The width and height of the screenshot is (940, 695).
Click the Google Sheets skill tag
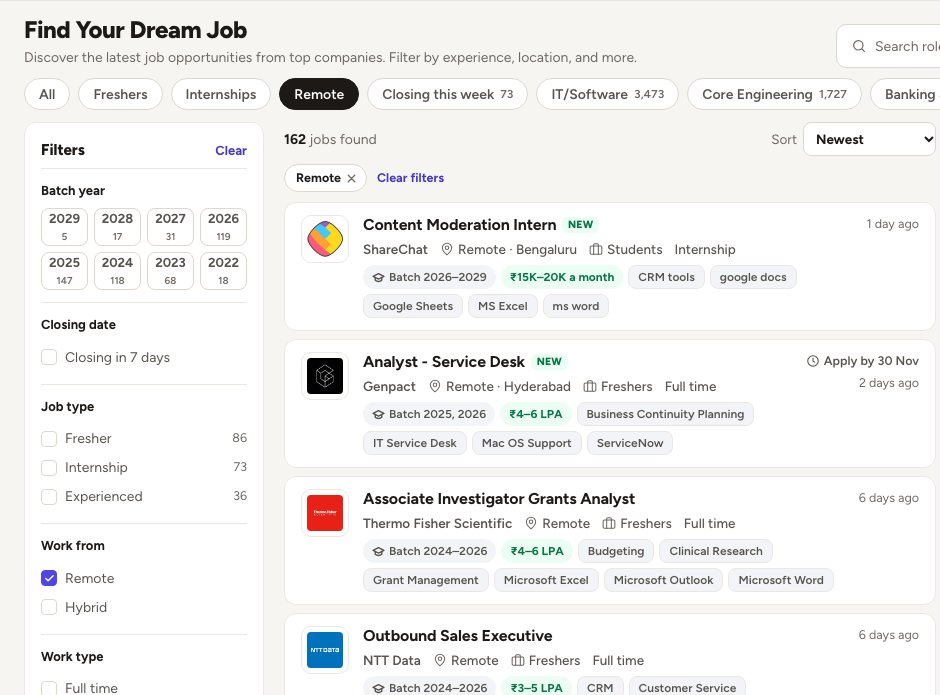412,306
